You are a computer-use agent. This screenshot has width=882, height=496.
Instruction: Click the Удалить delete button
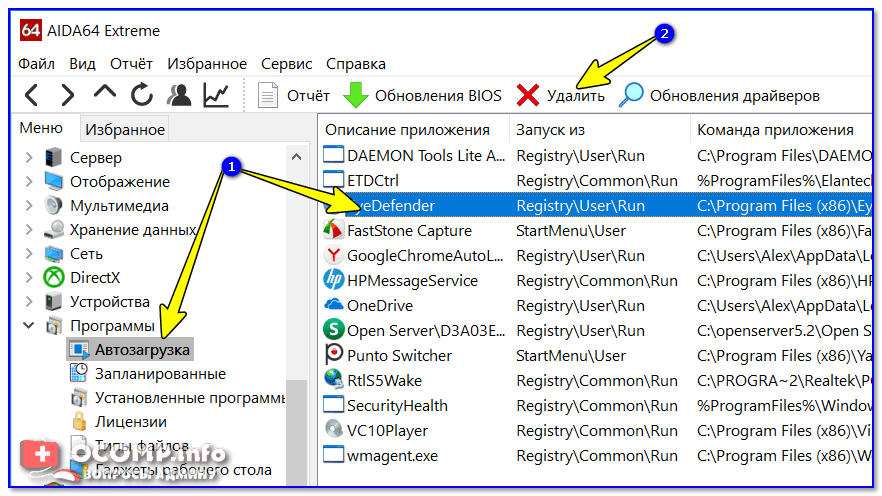click(x=561, y=95)
